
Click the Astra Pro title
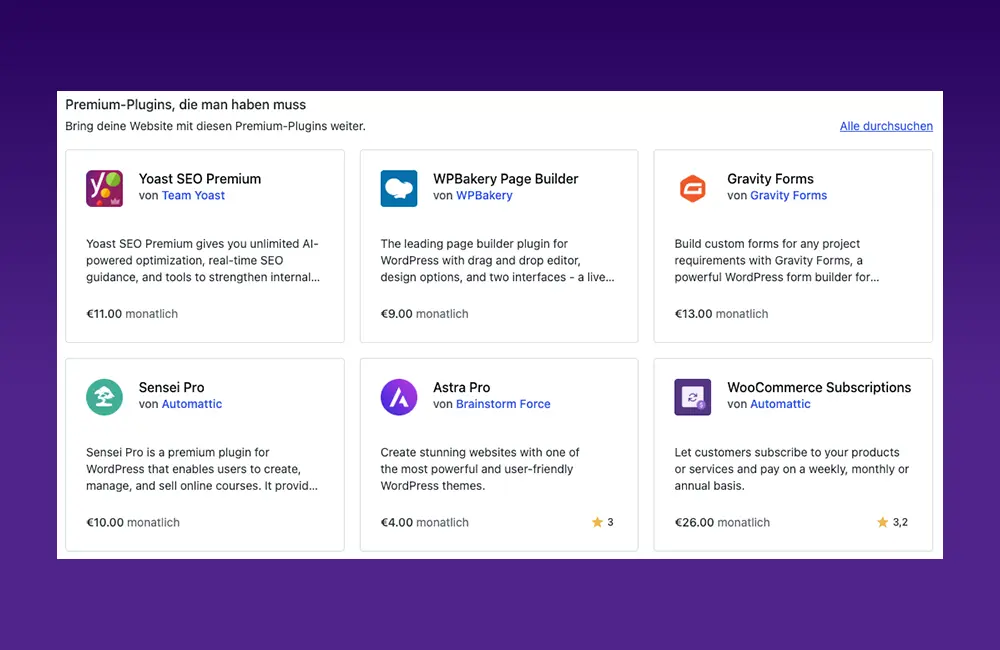pos(462,388)
